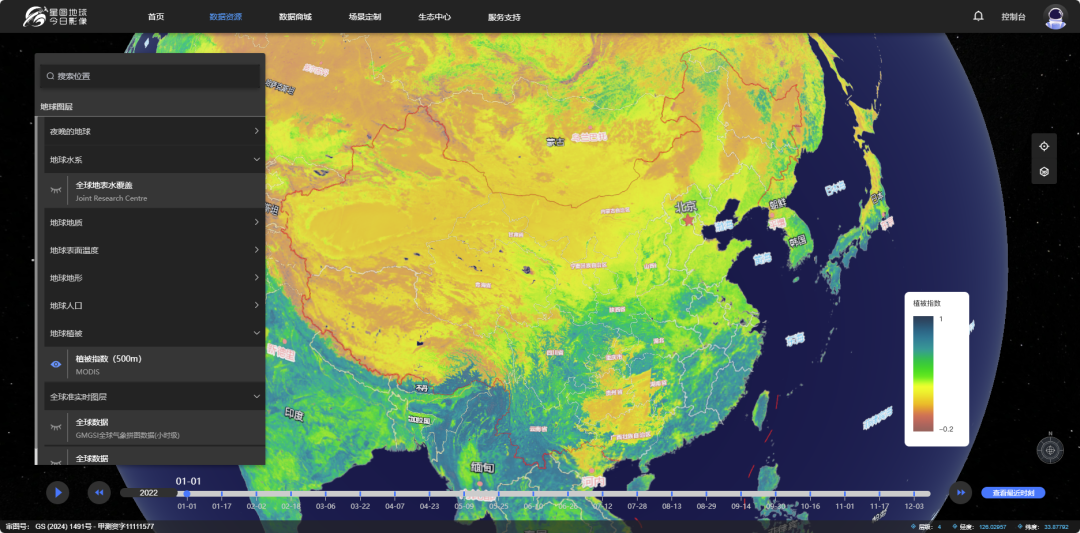1080x533 pixels.
Task: Click the 植被指数 legend color gradient bar
Action: [923, 373]
